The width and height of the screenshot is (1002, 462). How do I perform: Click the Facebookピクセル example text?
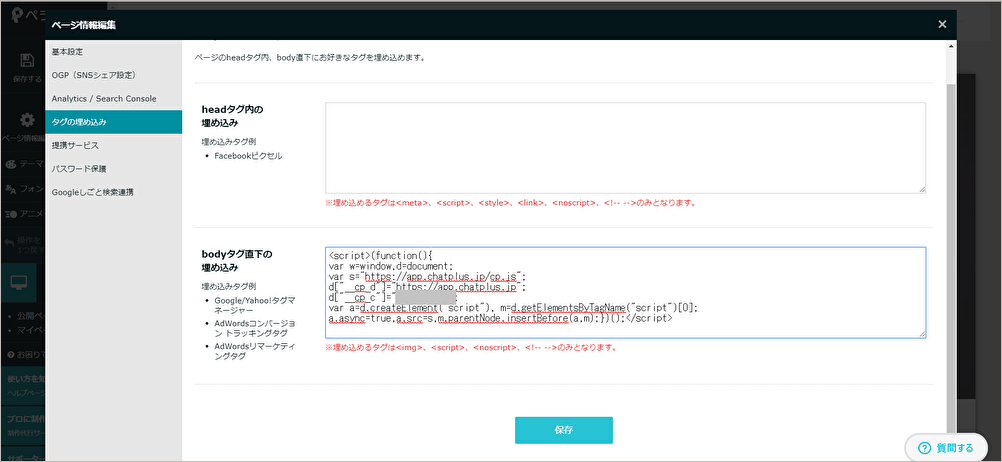pyautogui.click(x=248, y=156)
